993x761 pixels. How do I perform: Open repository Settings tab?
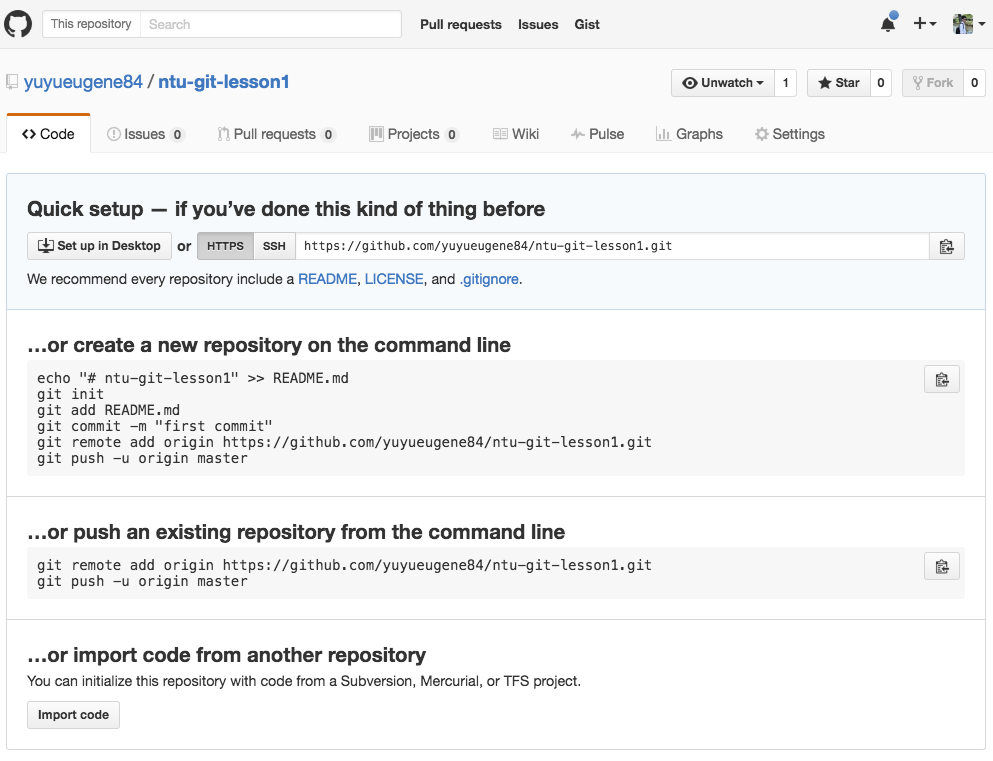click(x=790, y=134)
